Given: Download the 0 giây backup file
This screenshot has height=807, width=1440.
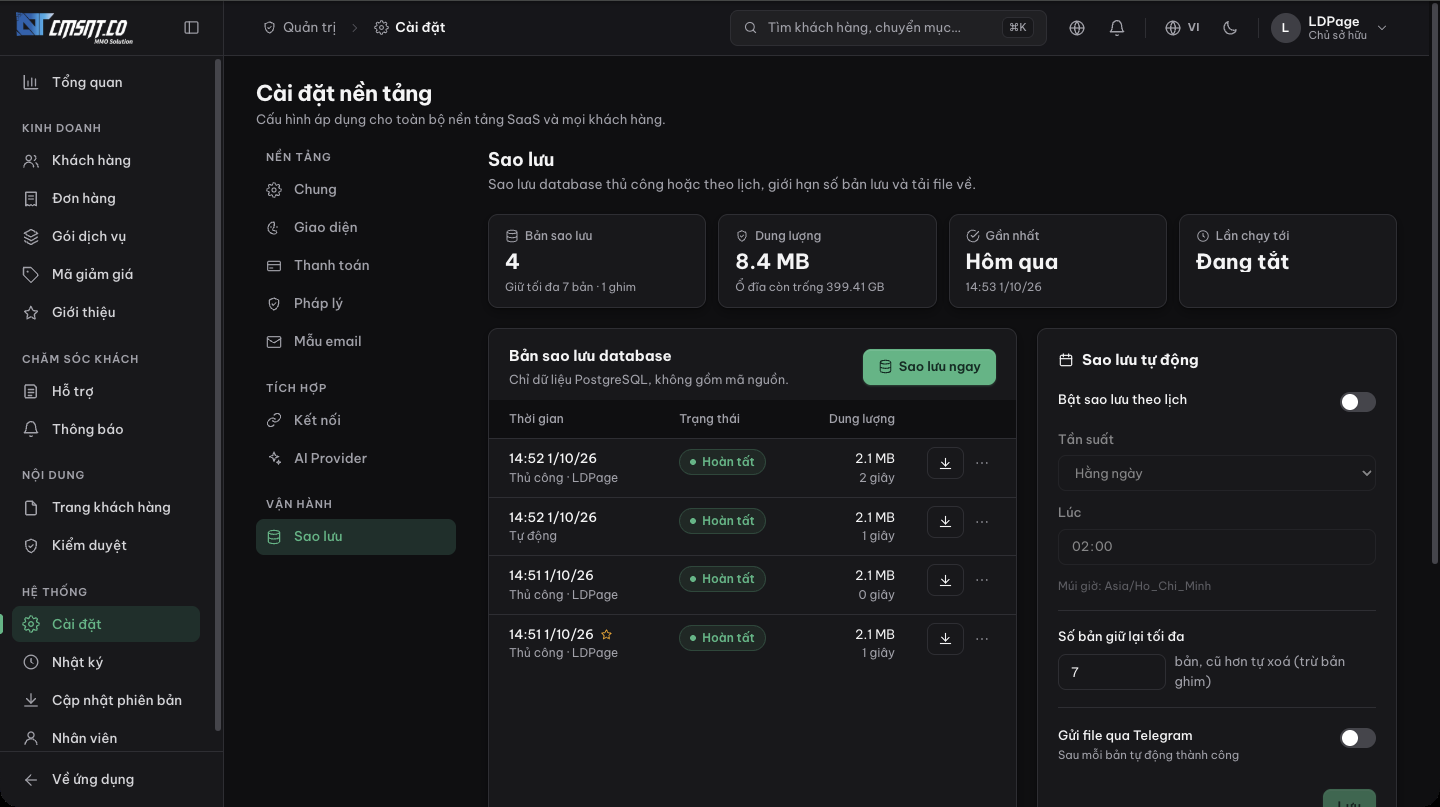Looking at the screenshot, I should 945,580.
